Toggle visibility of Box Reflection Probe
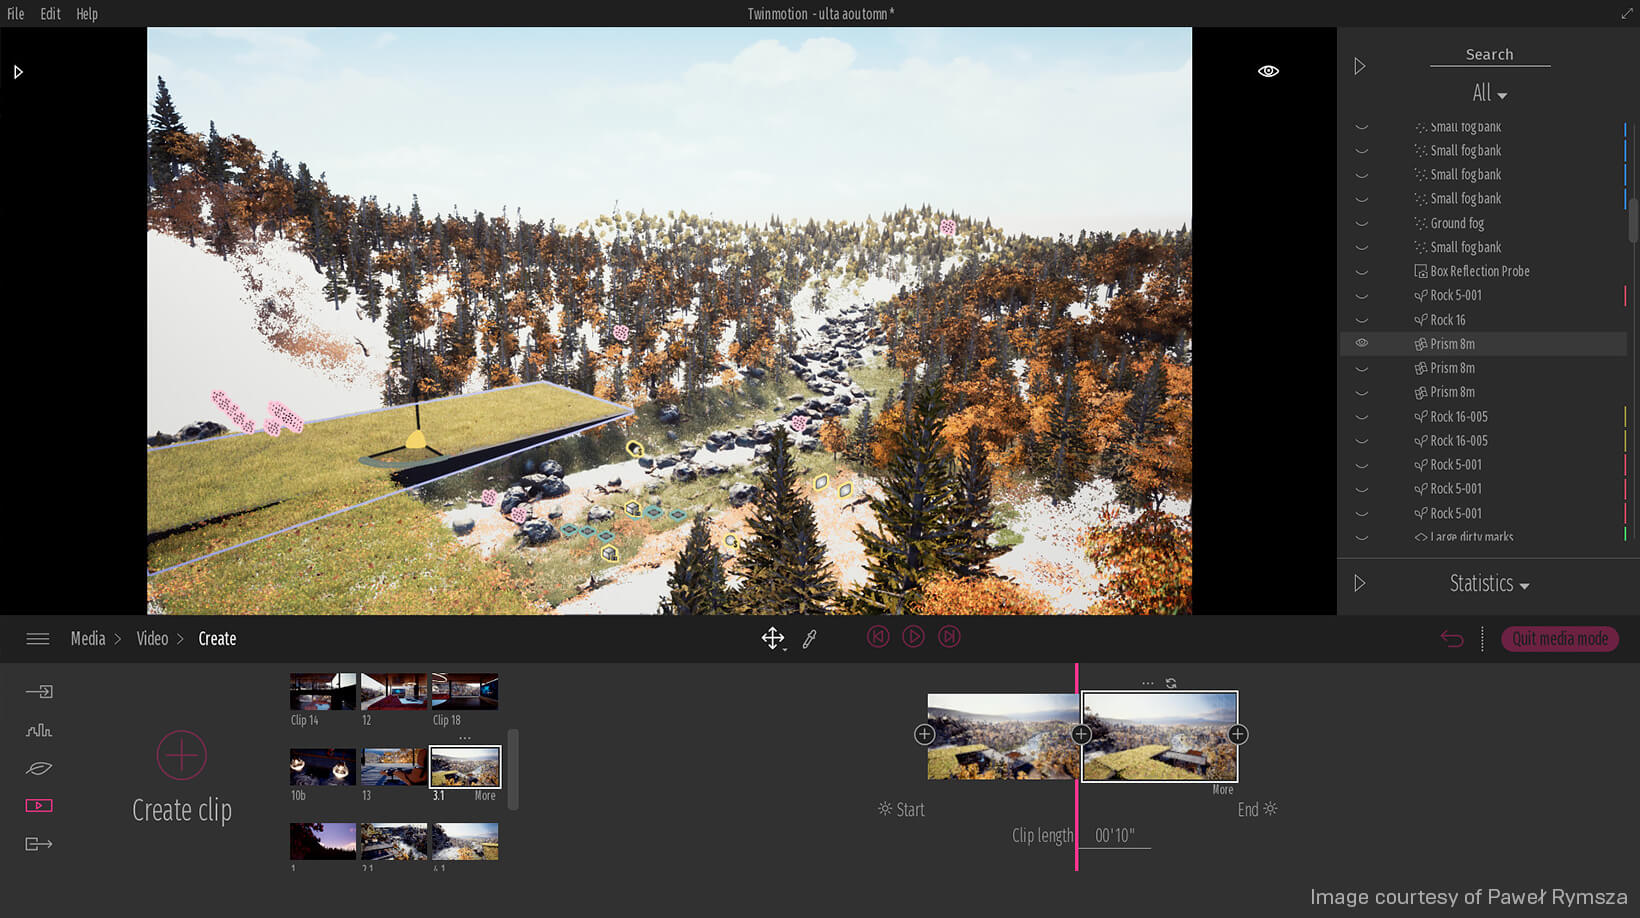1640x918 pixels. (x=1361, y=272)
